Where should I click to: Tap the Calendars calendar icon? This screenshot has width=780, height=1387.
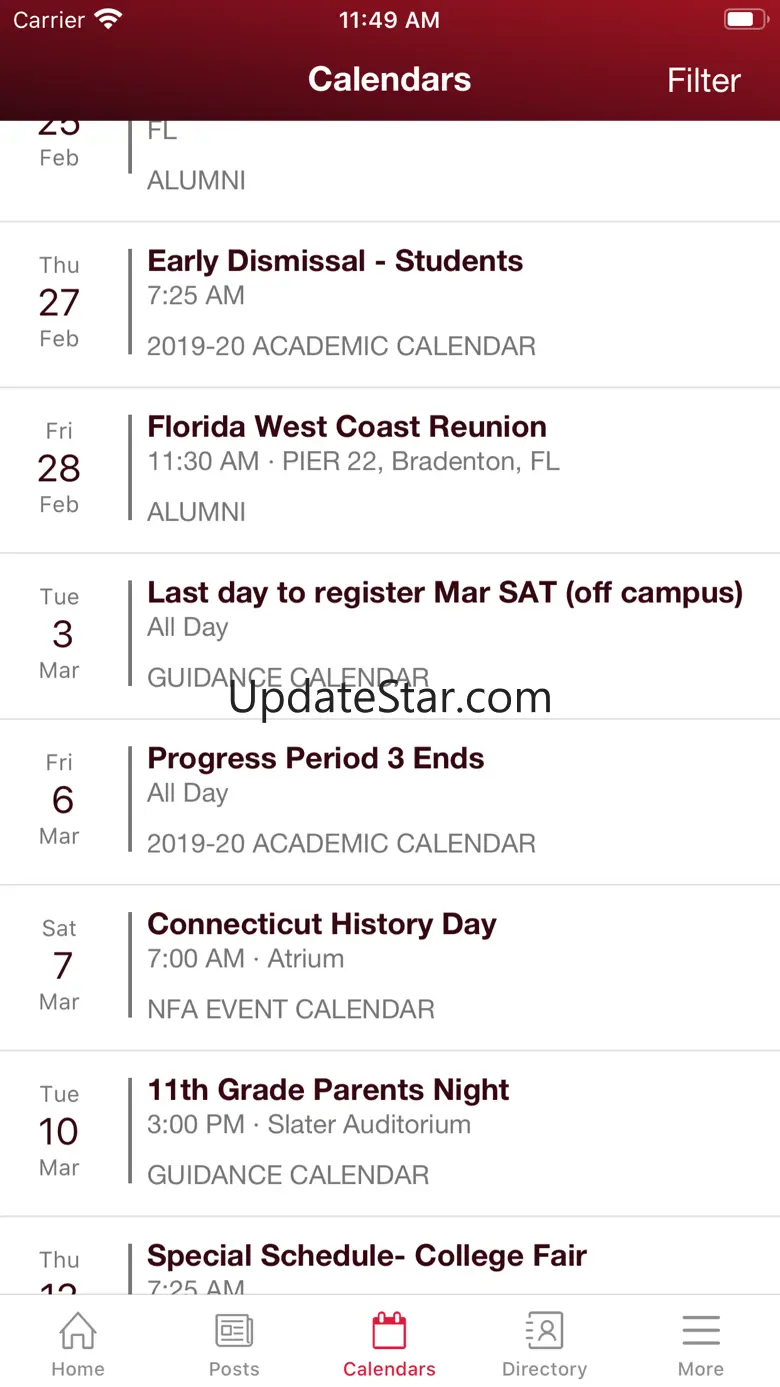[389, 1331]
